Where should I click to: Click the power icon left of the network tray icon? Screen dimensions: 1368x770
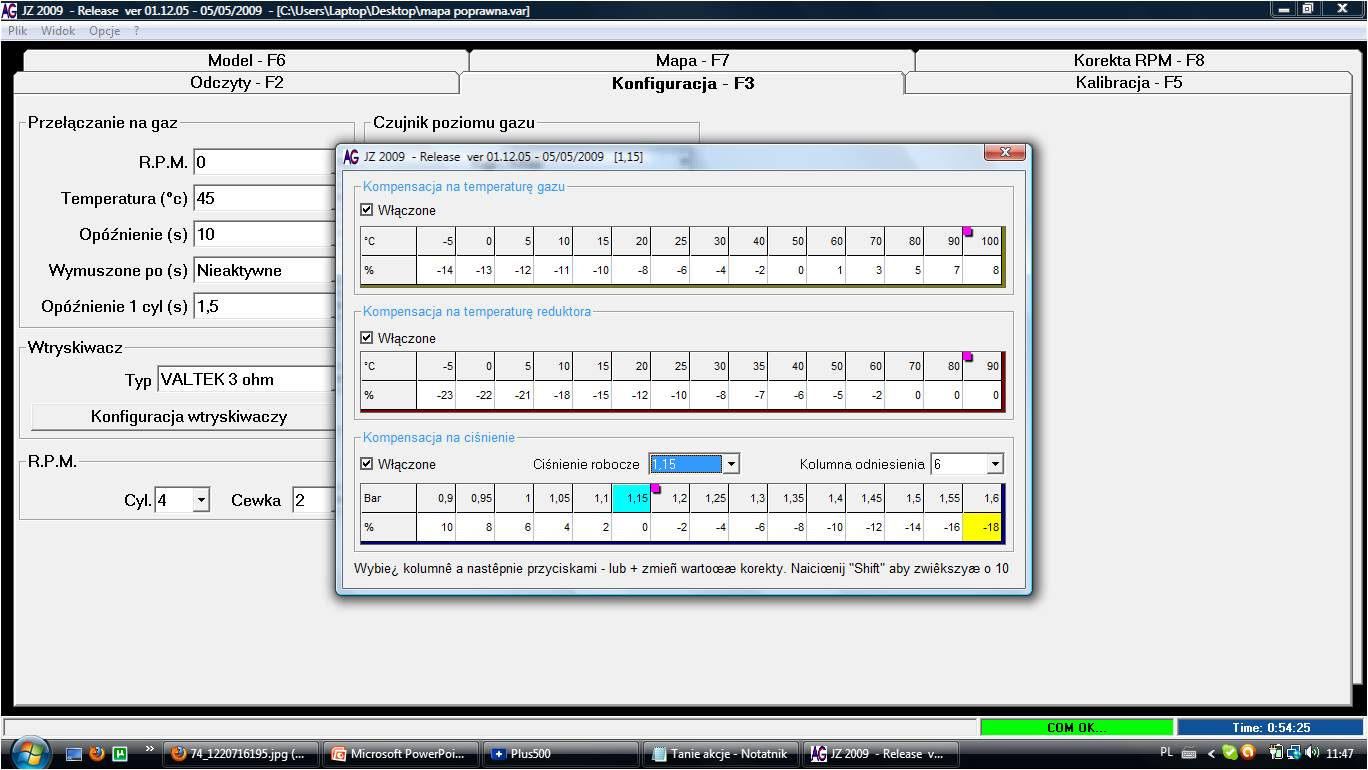pyautogui.click(x=1278, y=754)
